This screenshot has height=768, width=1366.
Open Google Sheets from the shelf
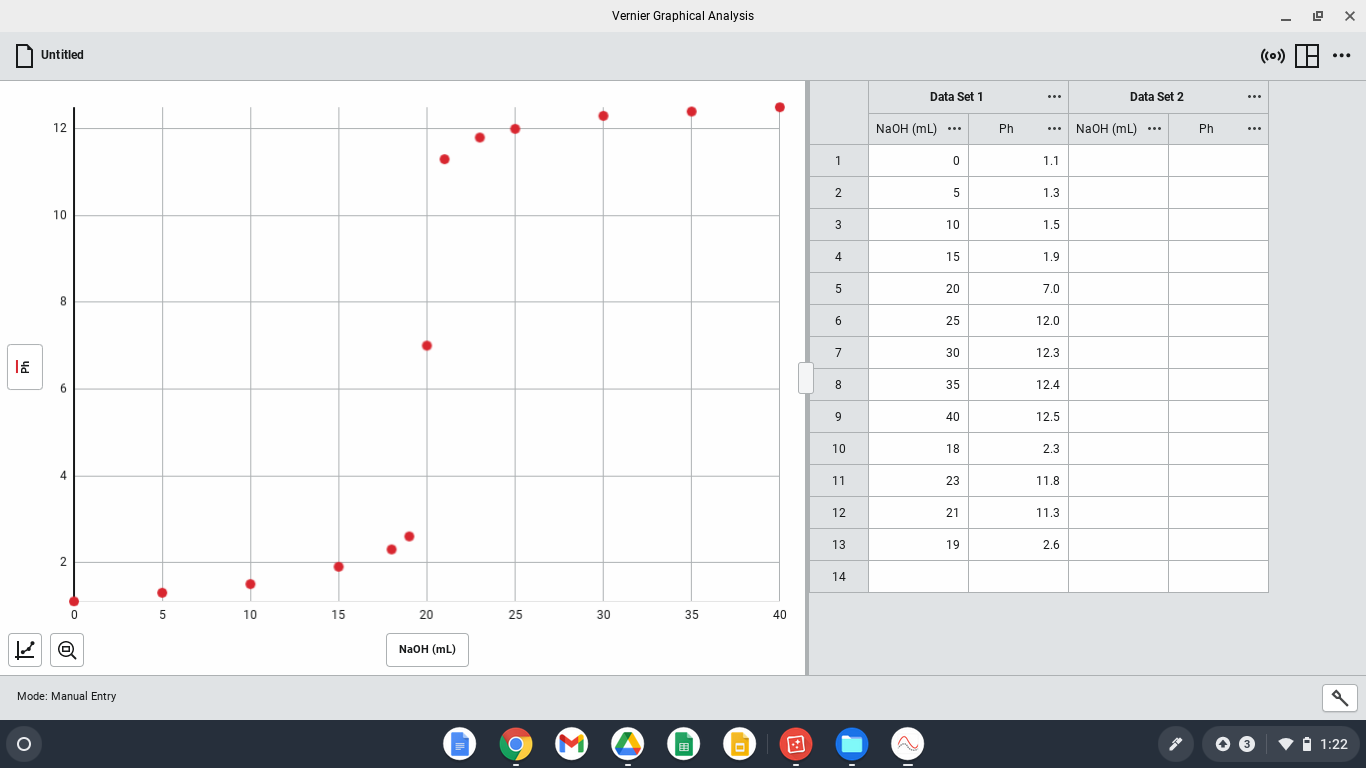[684, 744]
